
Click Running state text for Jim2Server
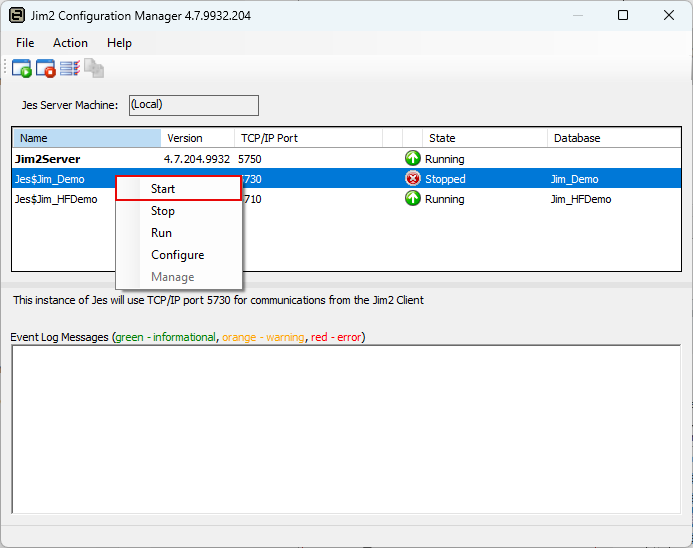click(x=445, y=159)
